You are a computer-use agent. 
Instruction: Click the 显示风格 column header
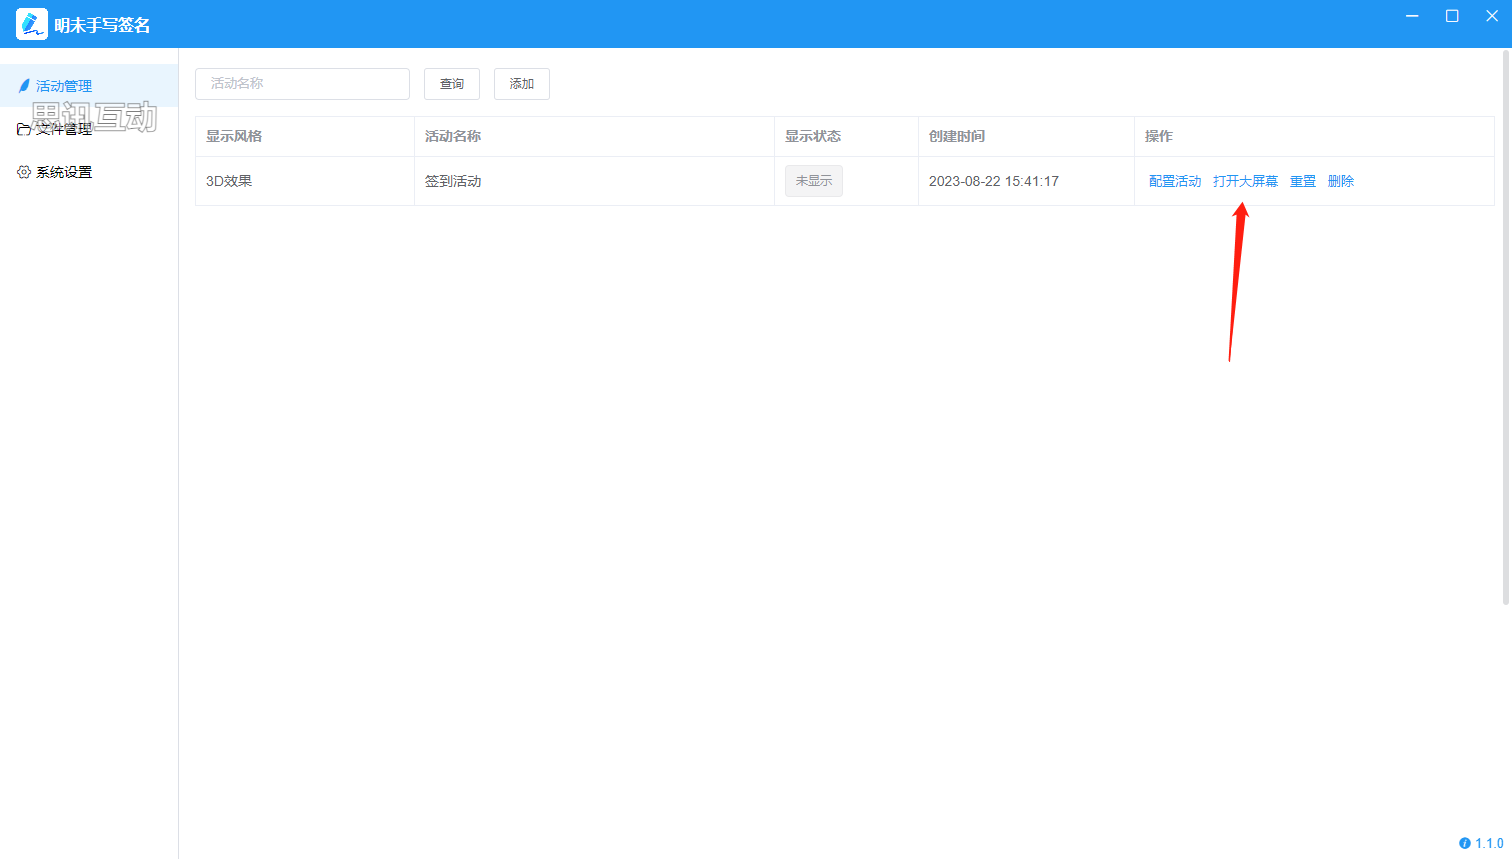click(x=305, y=136)
